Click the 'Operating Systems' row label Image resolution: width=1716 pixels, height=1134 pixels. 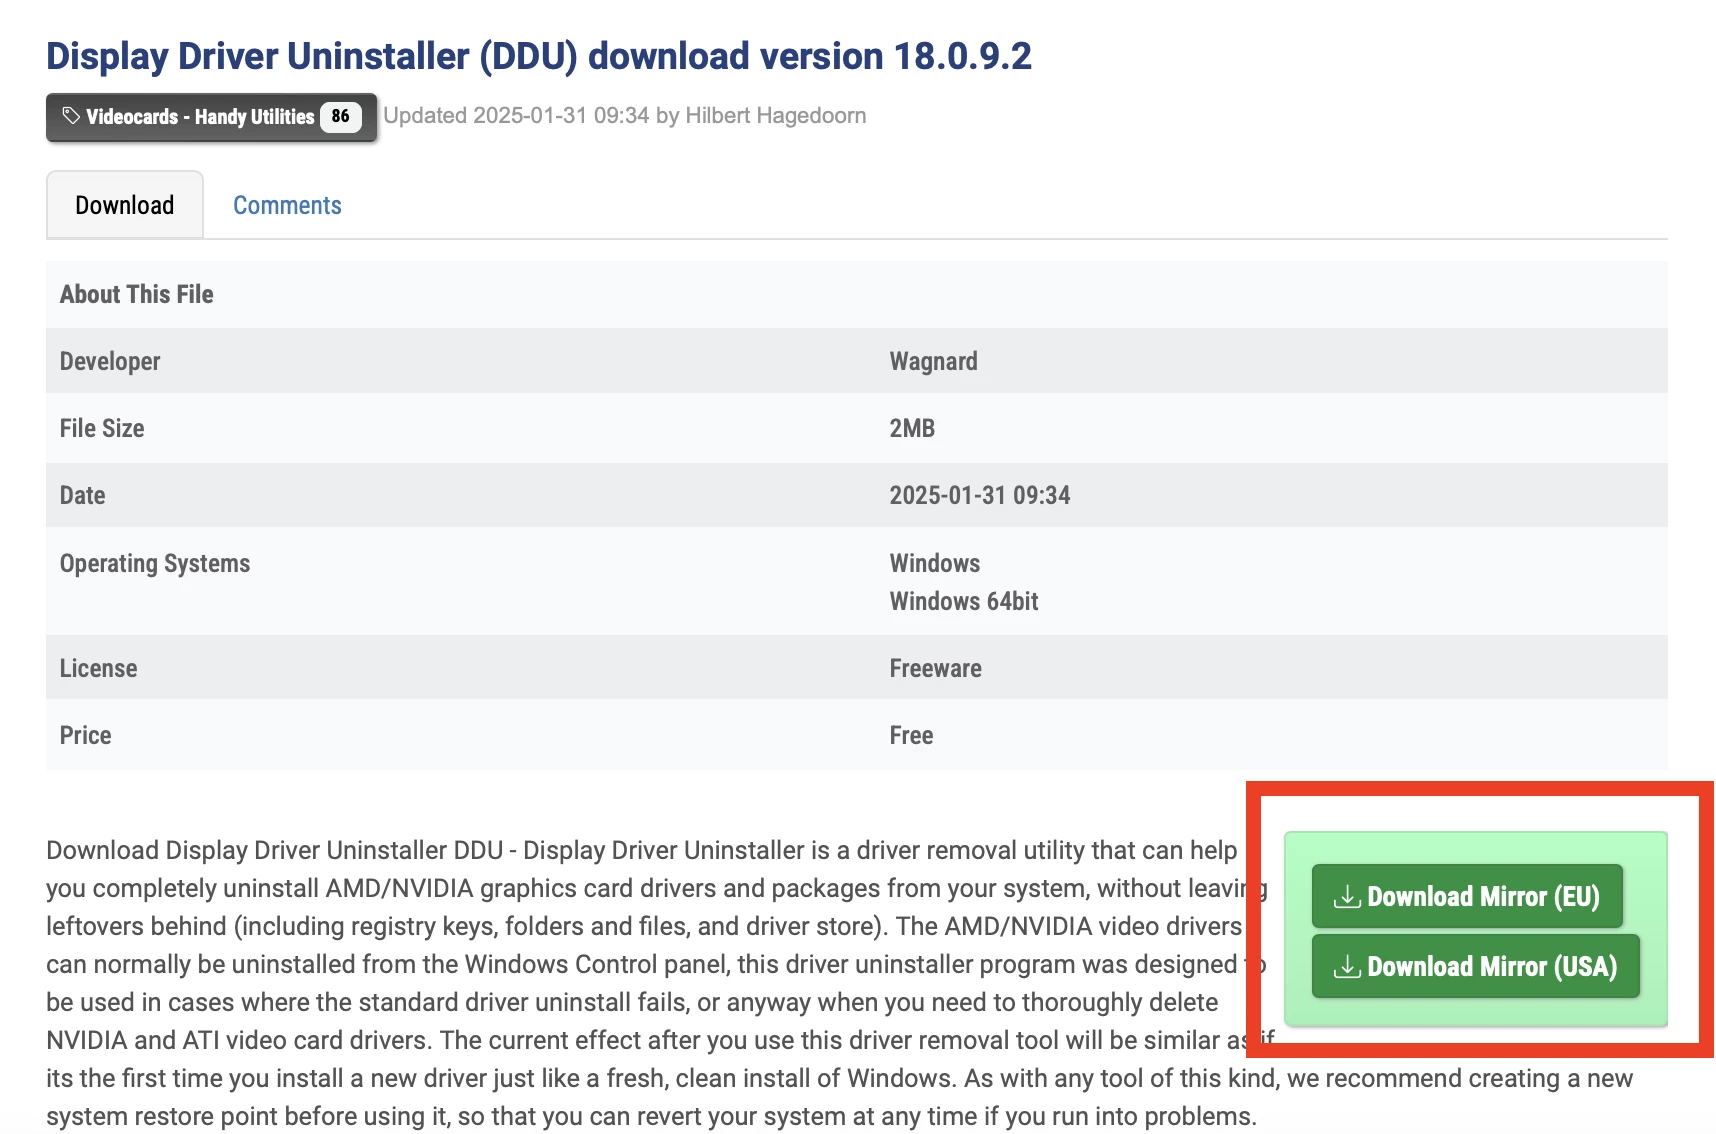[155, 563]
